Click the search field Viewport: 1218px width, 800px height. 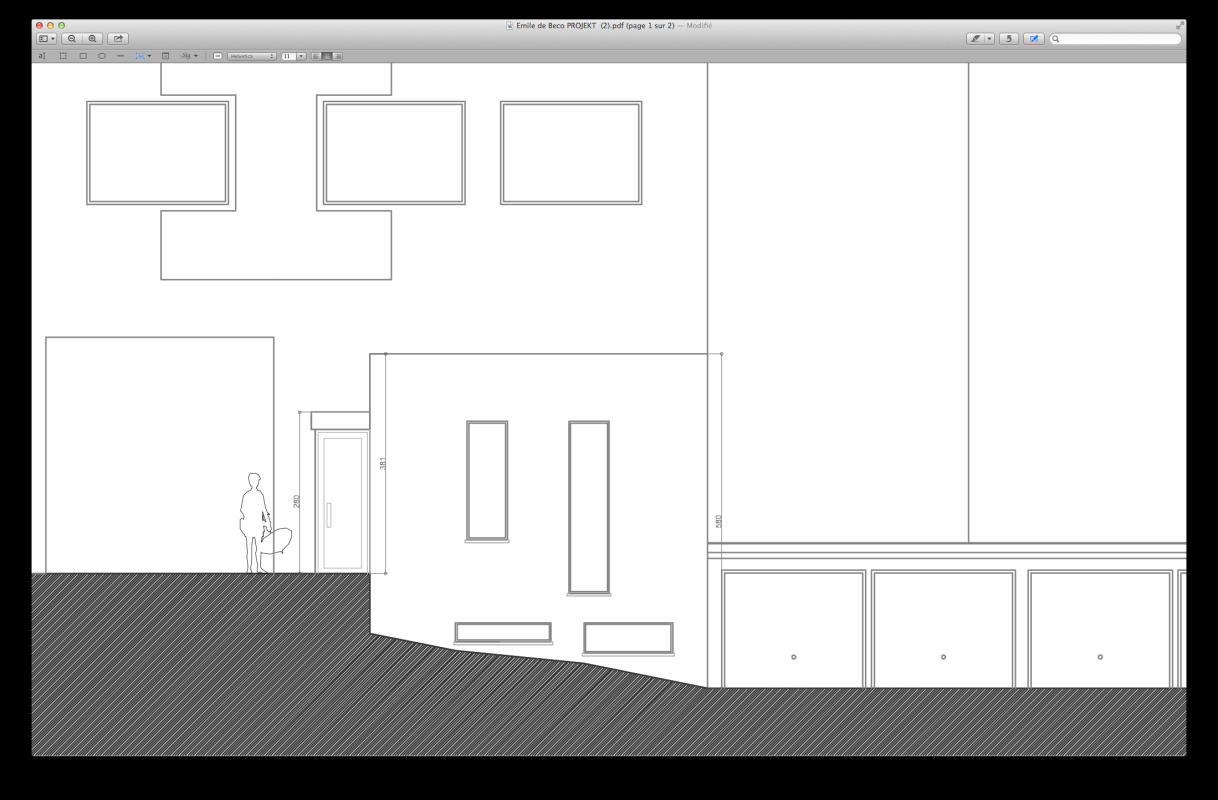pyautogui.click(x=1119, y=39)
